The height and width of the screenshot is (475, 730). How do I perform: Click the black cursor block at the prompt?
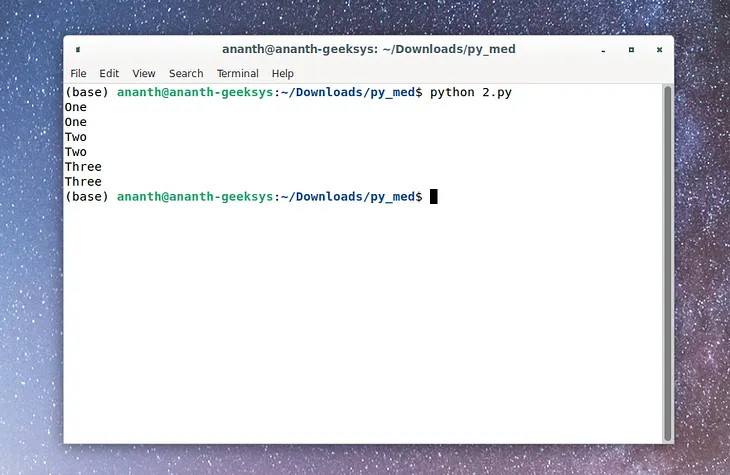(x=433, y=197)
